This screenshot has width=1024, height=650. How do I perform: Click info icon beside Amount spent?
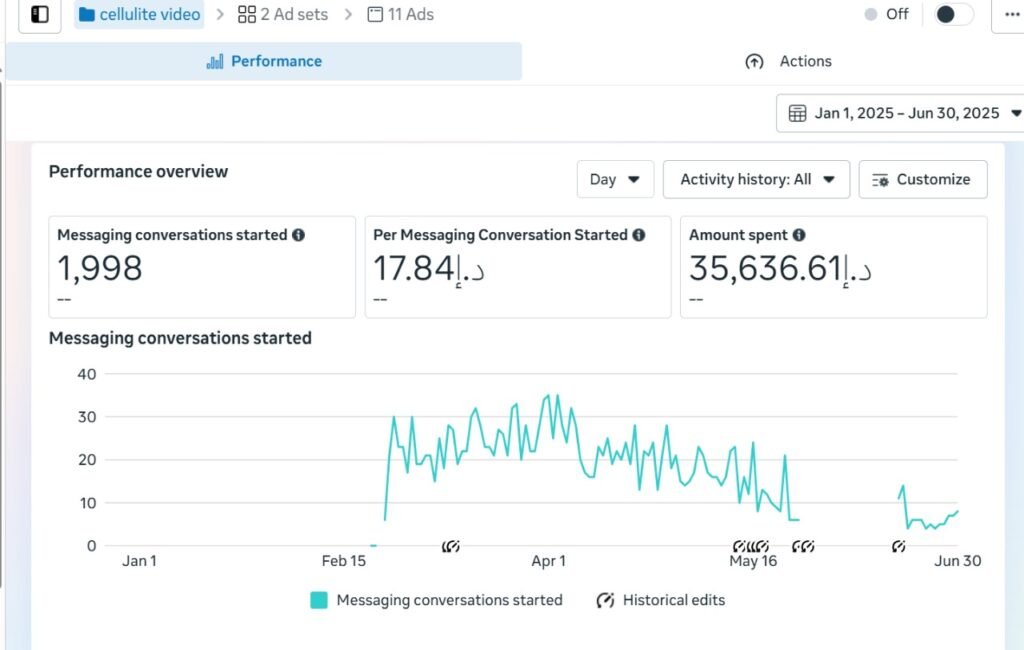click(799, 235)
